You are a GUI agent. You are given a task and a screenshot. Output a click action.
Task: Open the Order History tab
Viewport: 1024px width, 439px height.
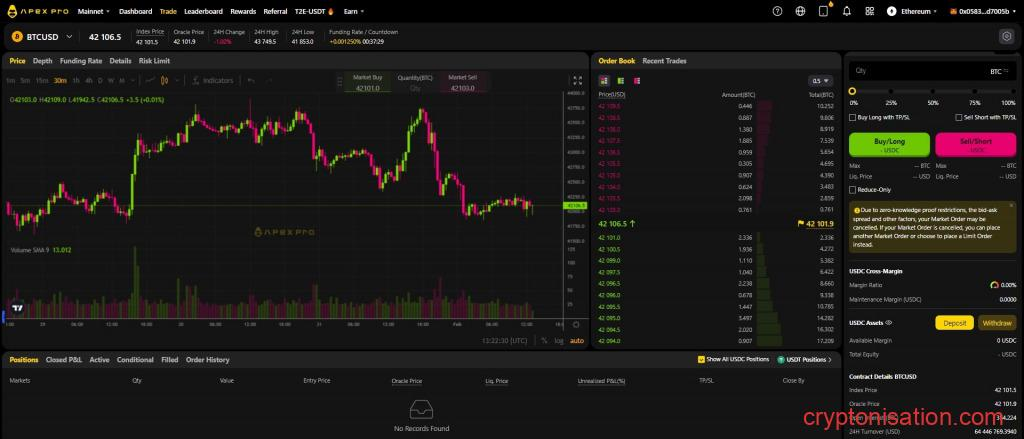207,359
